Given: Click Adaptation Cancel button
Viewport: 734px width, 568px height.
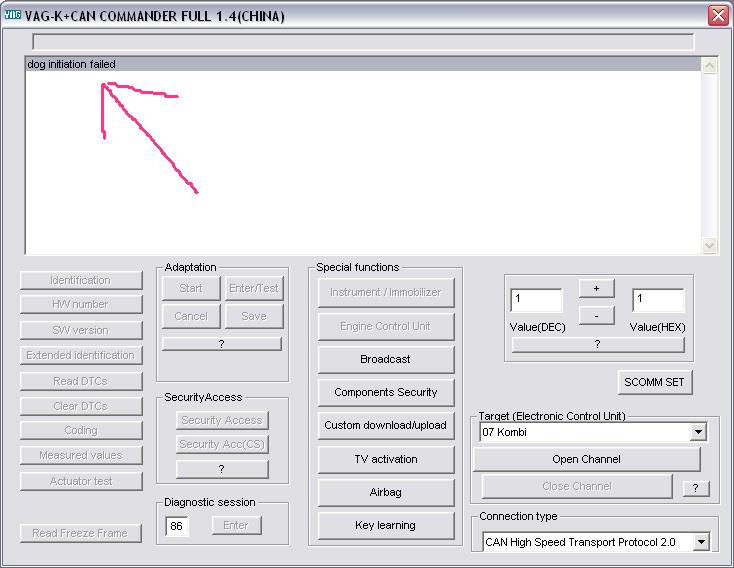Looking at the screenshot, I should click(191, 317).
